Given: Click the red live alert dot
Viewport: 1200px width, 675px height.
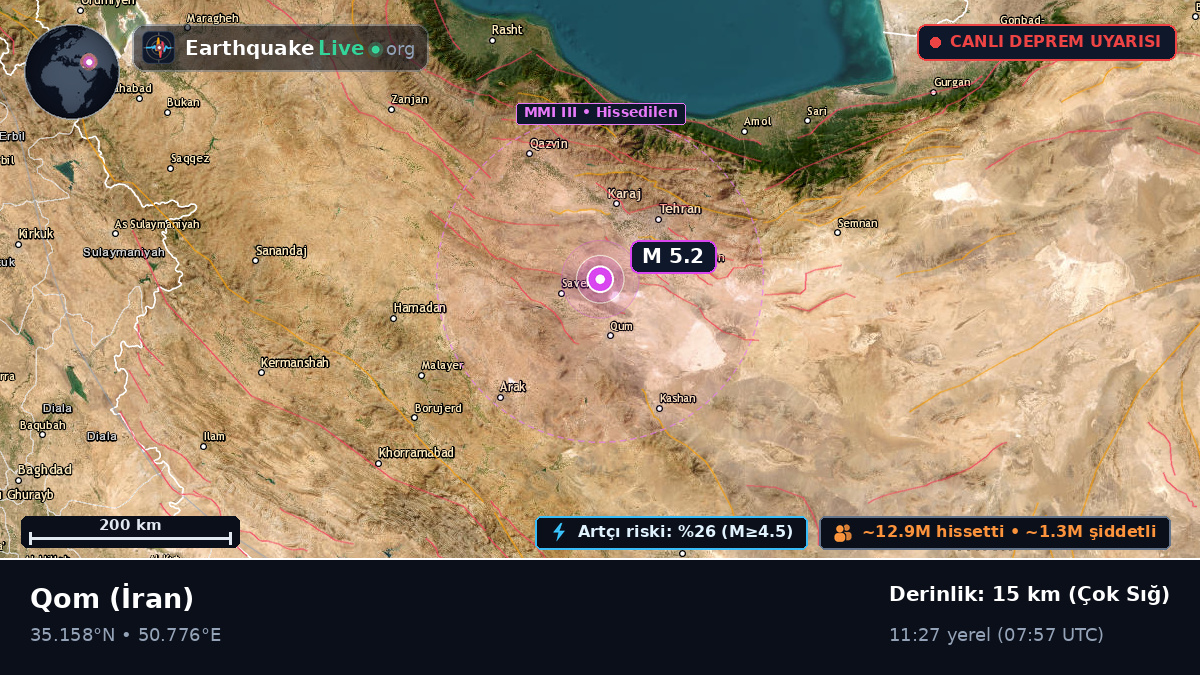Looking at the screenshot, I should tap(935, 42).
